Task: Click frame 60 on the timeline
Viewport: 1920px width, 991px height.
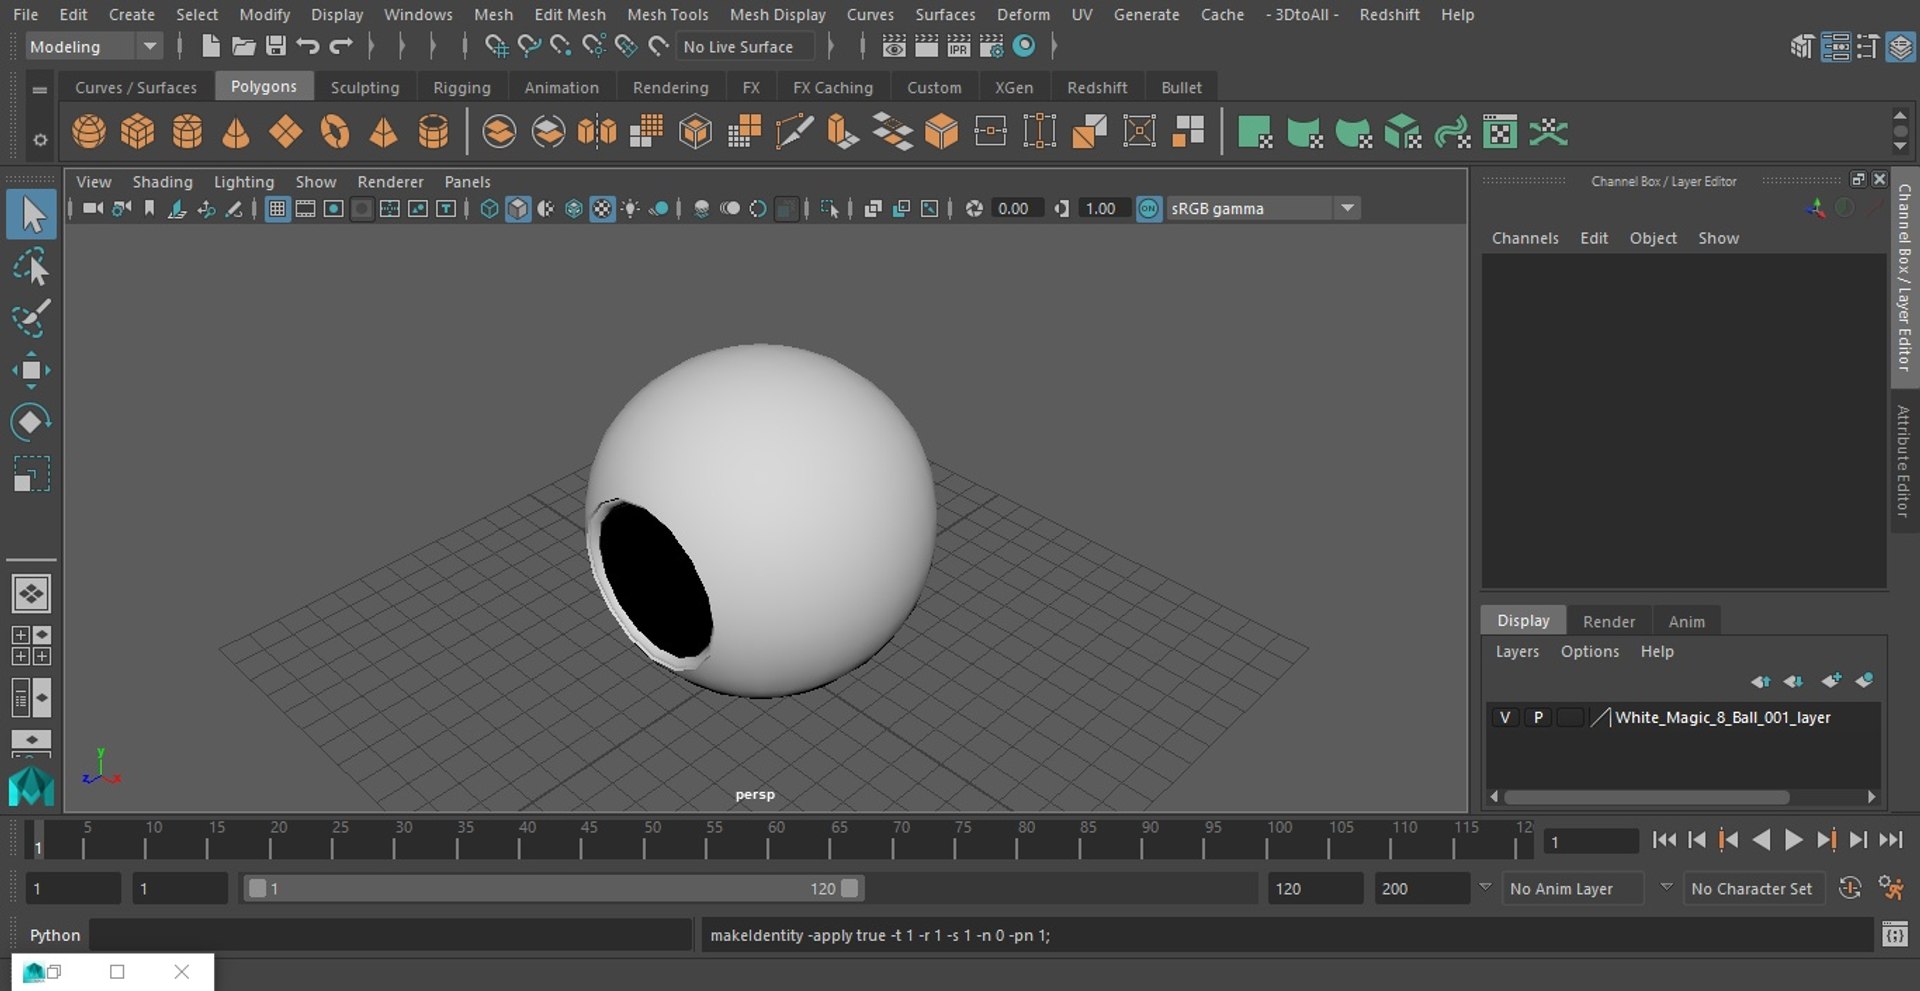Action: tap(770, 840)
